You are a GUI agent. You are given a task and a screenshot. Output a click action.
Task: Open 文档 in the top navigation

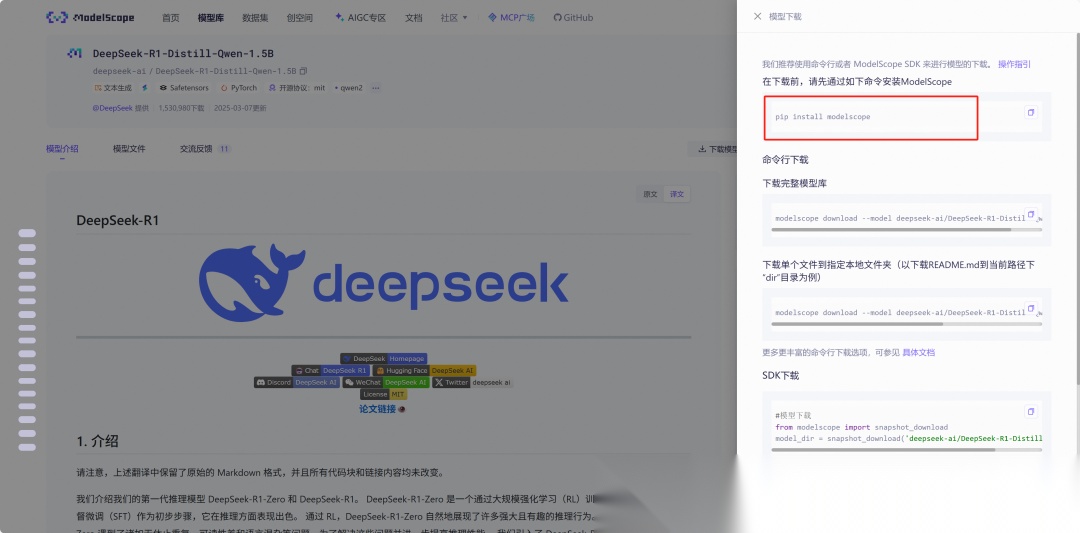[x=414, y=18]
